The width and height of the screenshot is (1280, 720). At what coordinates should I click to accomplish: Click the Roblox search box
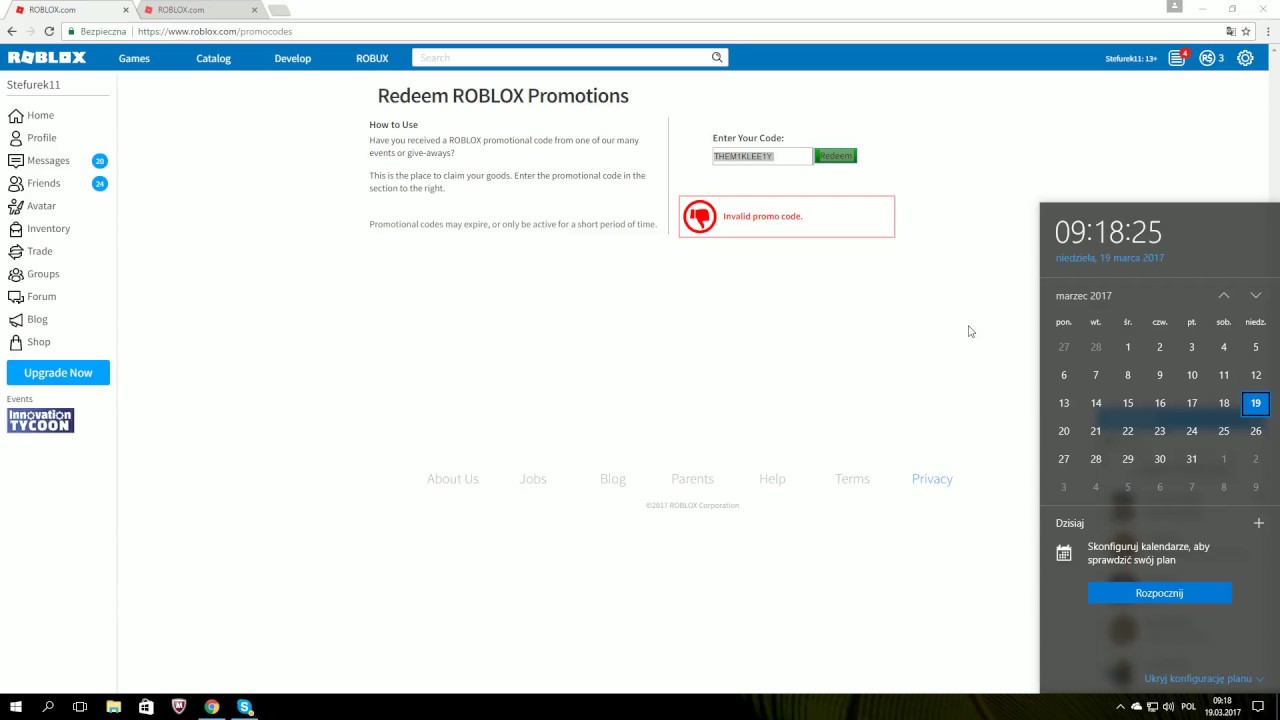point(561,58)
